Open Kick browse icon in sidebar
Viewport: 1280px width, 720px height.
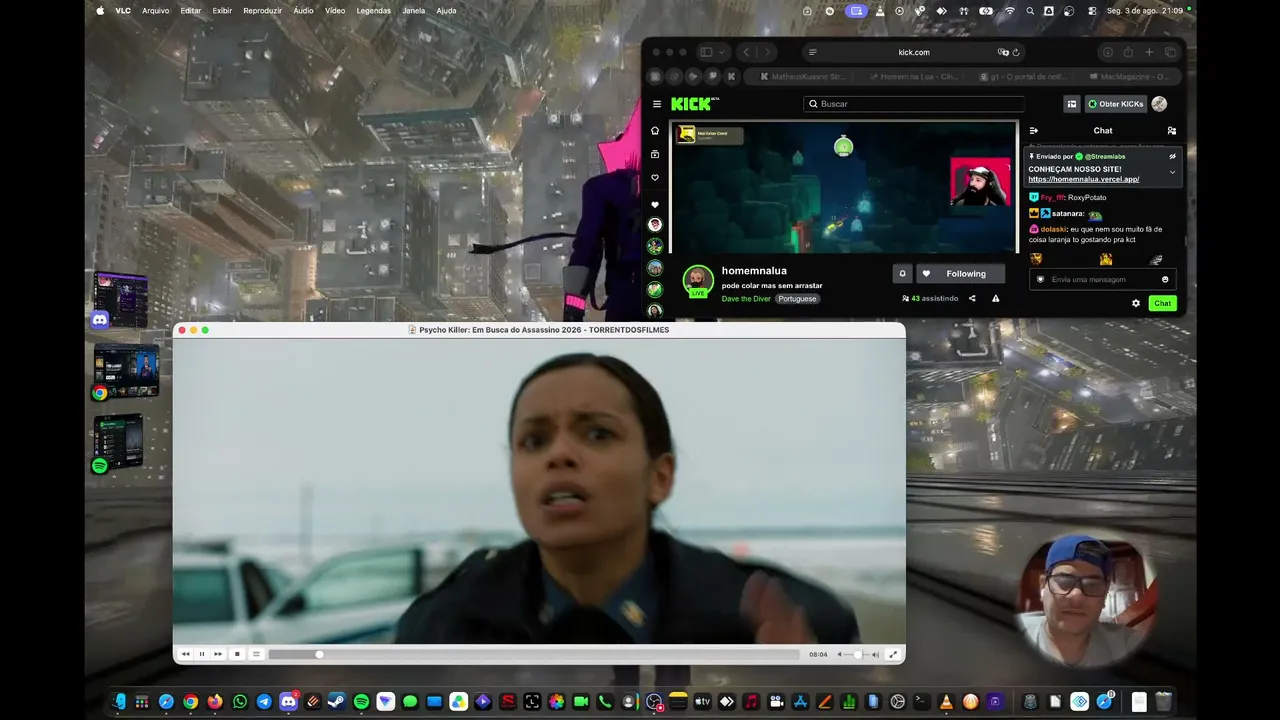tap(655, 154)
